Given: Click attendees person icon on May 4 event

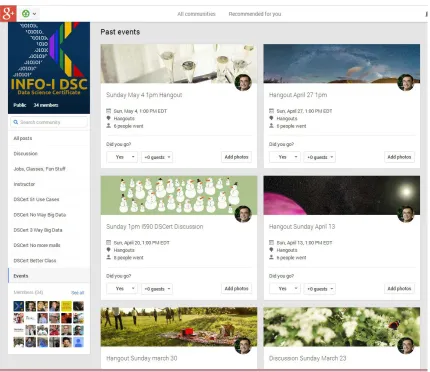Looking at the screenshot, I should [108, 126].
